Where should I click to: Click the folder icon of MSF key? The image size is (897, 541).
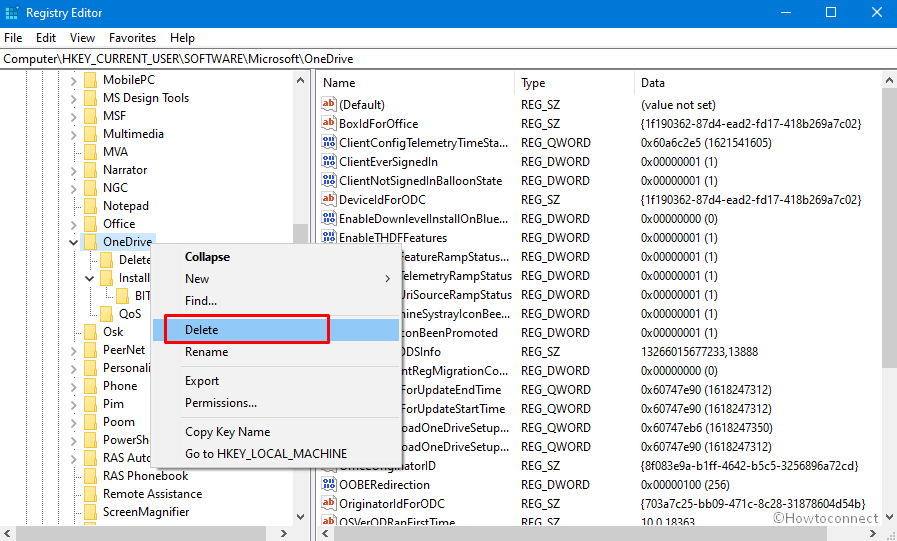(x=90, y=116)
